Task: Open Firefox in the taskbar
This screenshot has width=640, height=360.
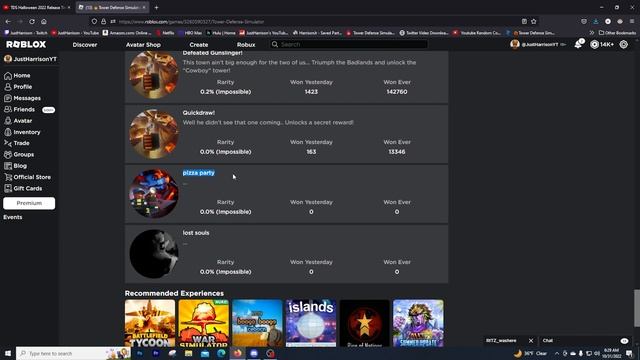Action: click(238, 353)
